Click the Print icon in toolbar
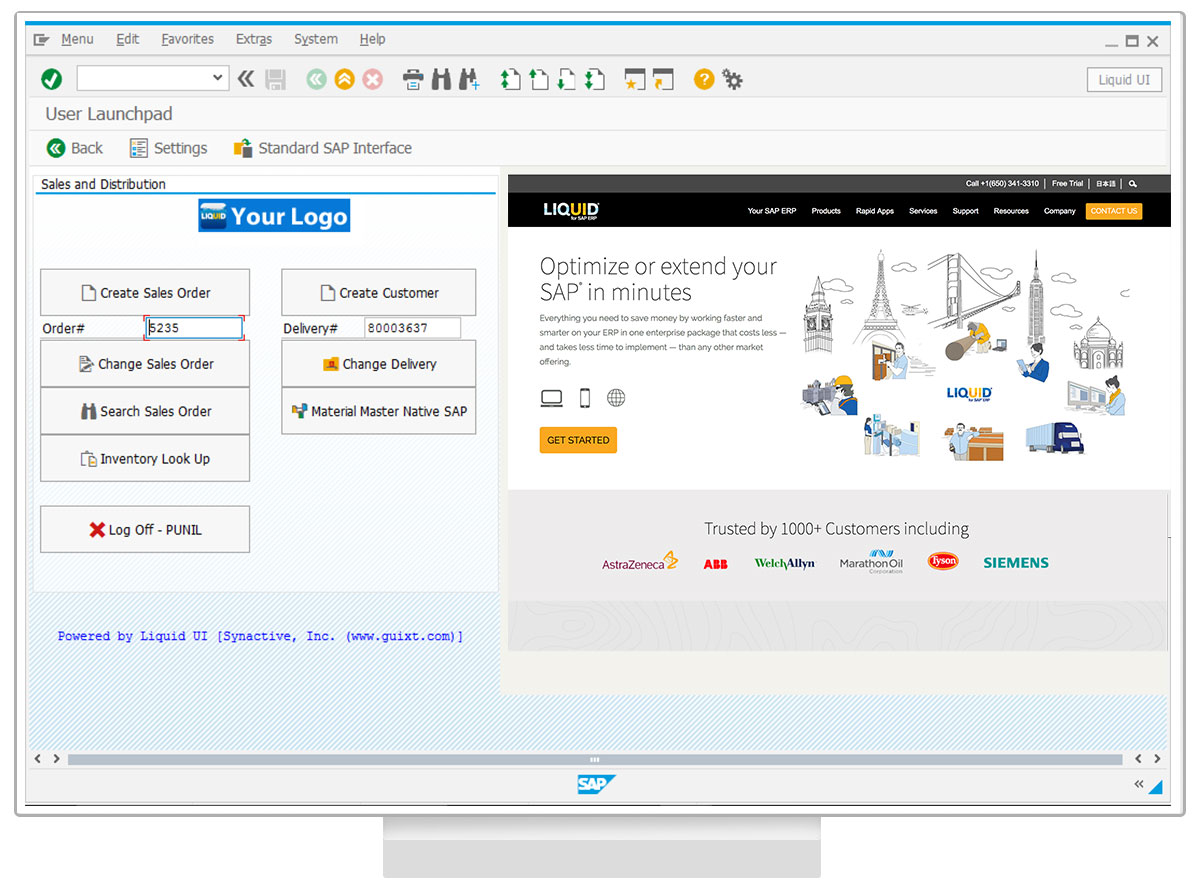 413,80
